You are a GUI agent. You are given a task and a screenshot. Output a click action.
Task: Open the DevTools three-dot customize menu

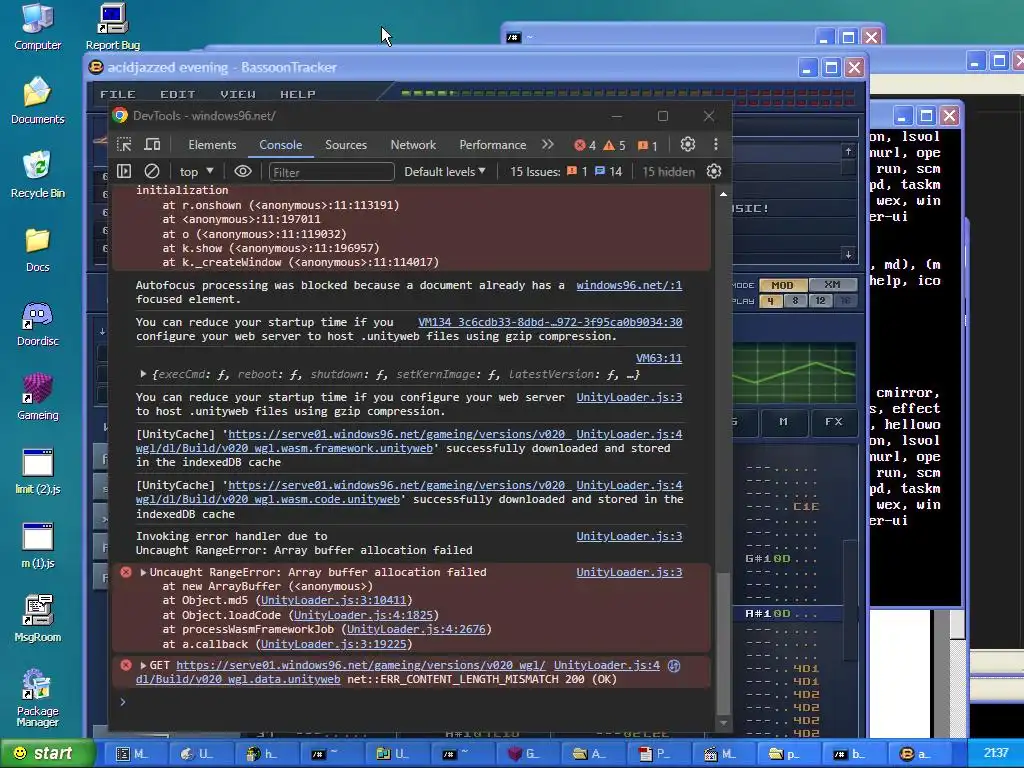point(716,144)
